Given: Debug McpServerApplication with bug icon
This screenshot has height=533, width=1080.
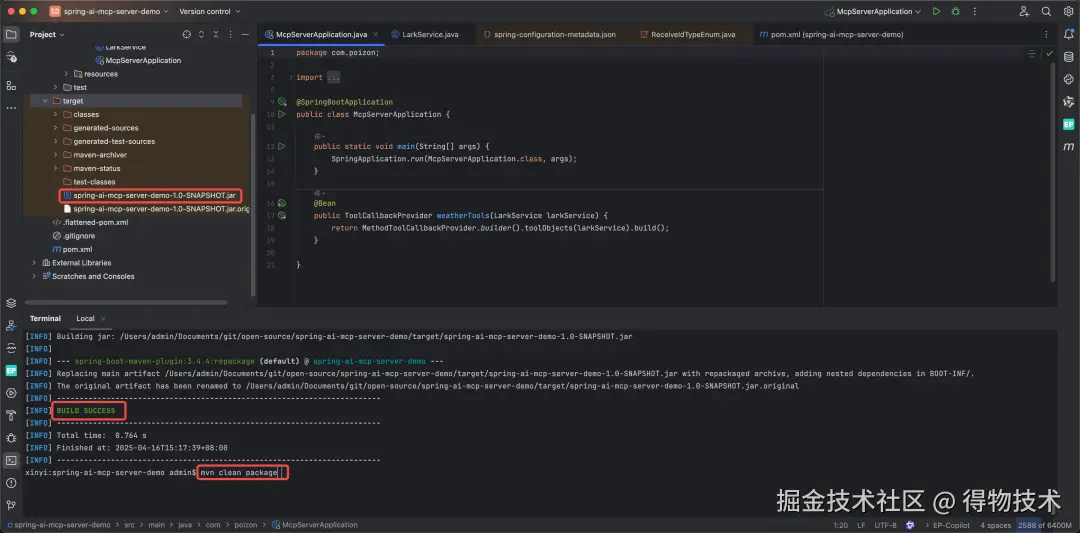Looking at the screenshot, I should click(x=956, y=11).
